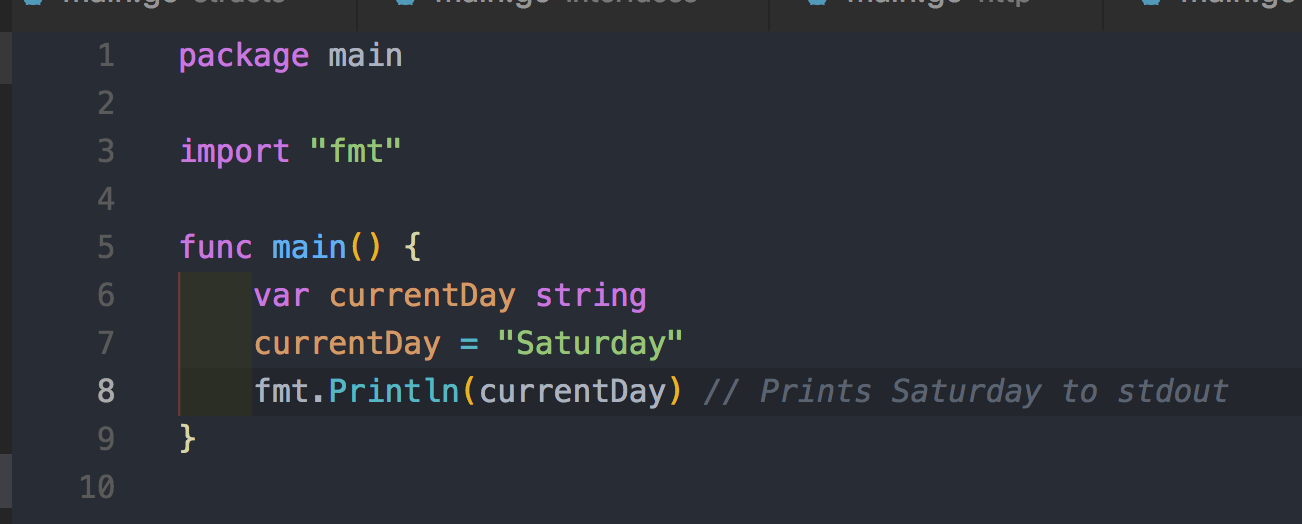Click the Go icon on the rightmost tab

pos(1151,3)
